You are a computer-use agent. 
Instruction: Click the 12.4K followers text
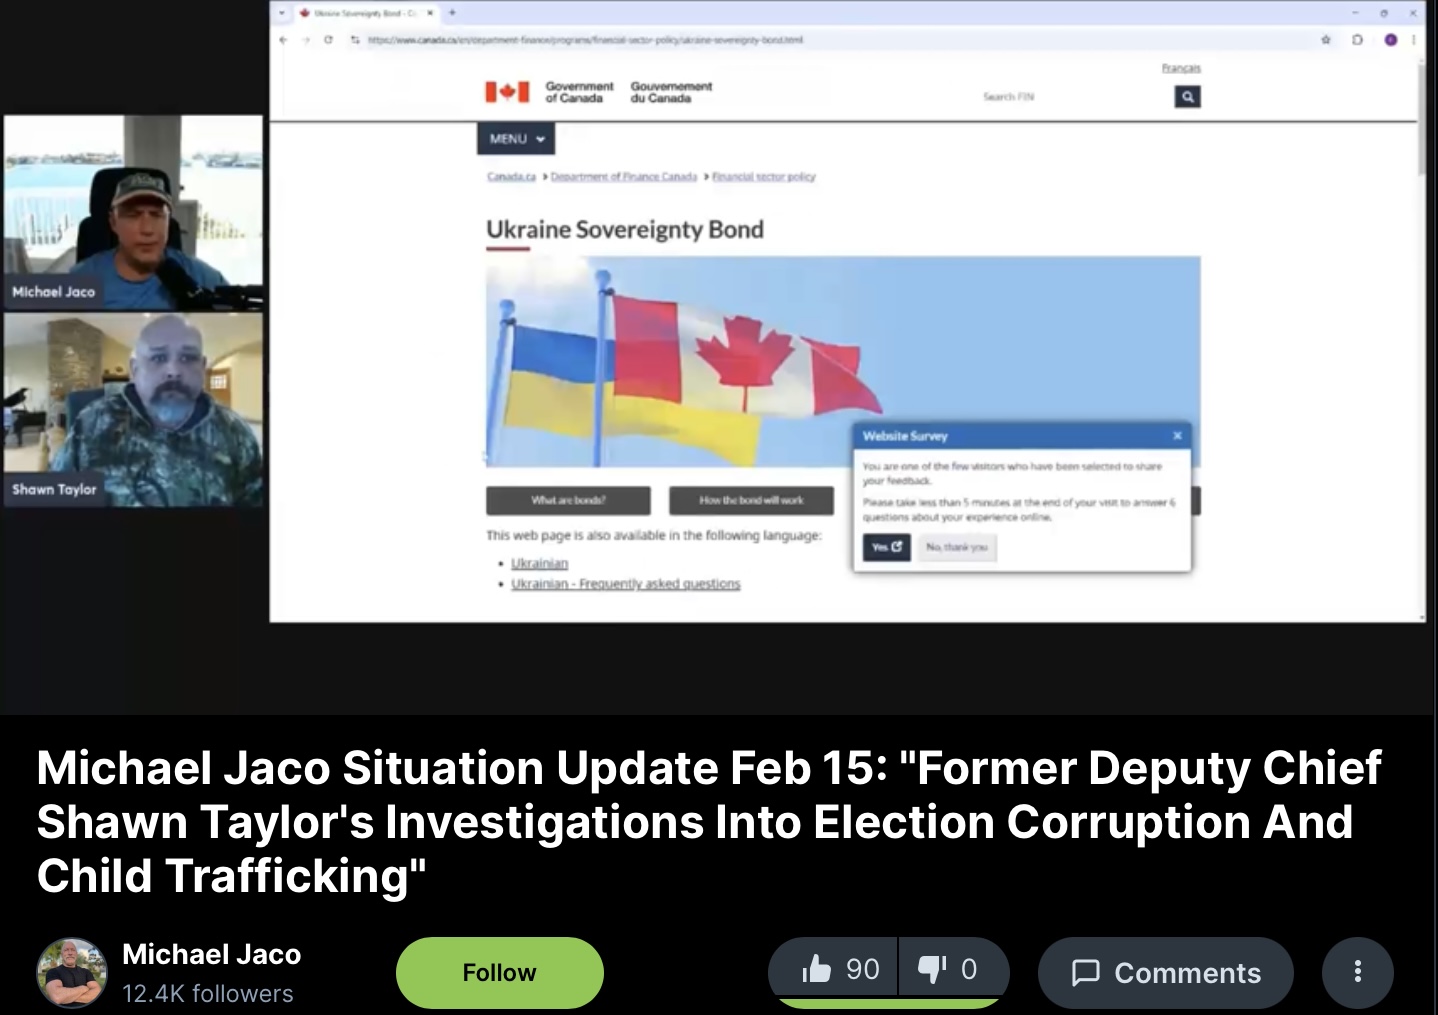pyautogui.click(x=208, y=993)
